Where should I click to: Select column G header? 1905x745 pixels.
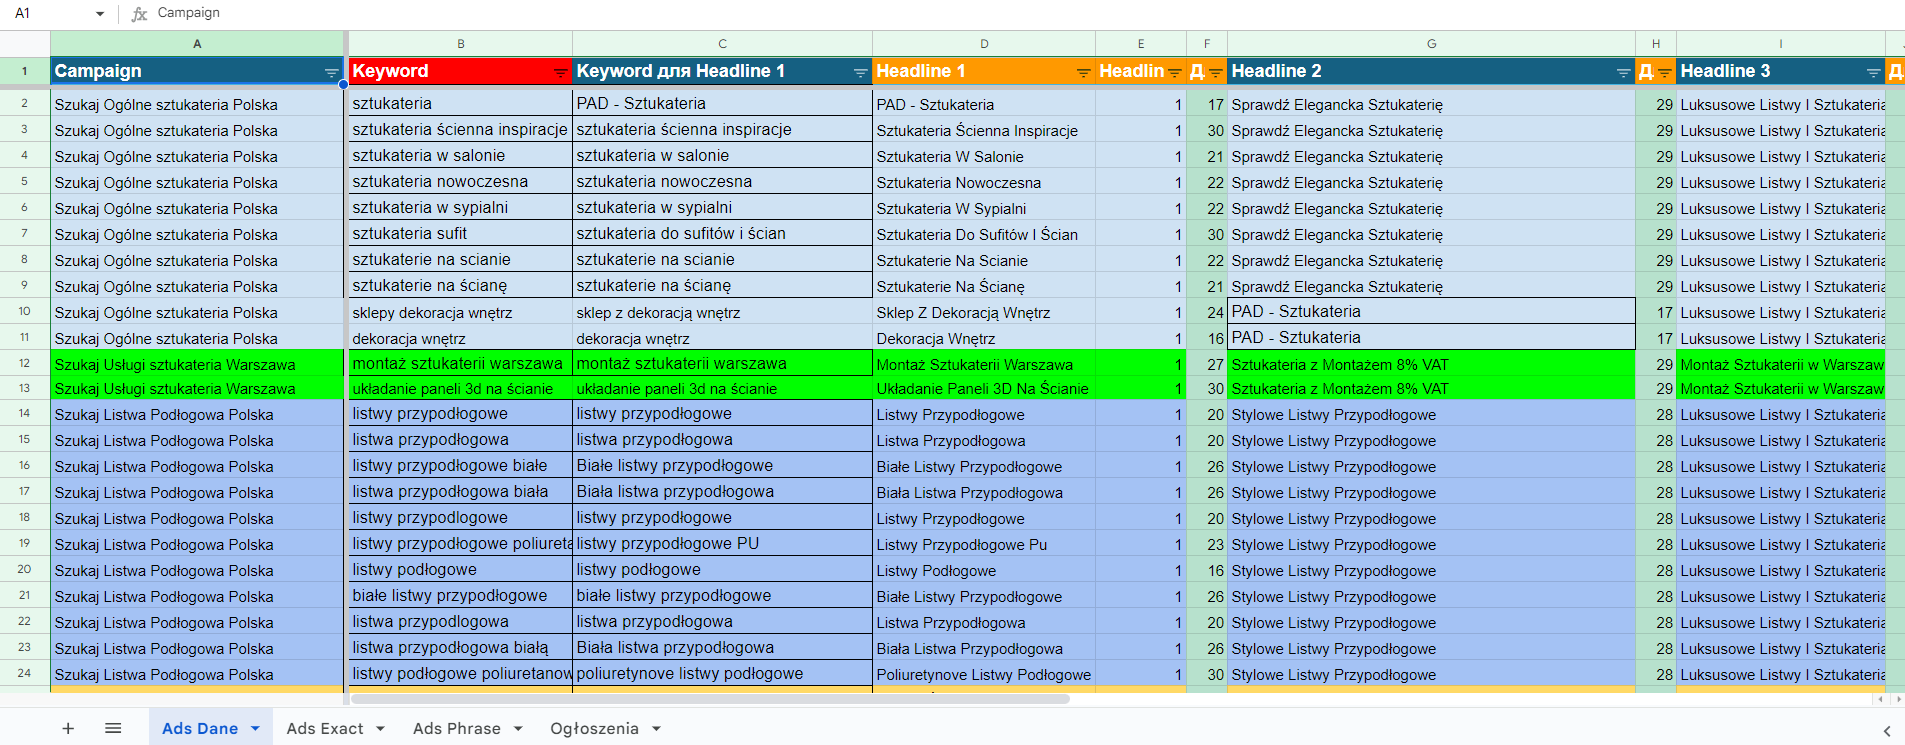(x=1431, y=44)
